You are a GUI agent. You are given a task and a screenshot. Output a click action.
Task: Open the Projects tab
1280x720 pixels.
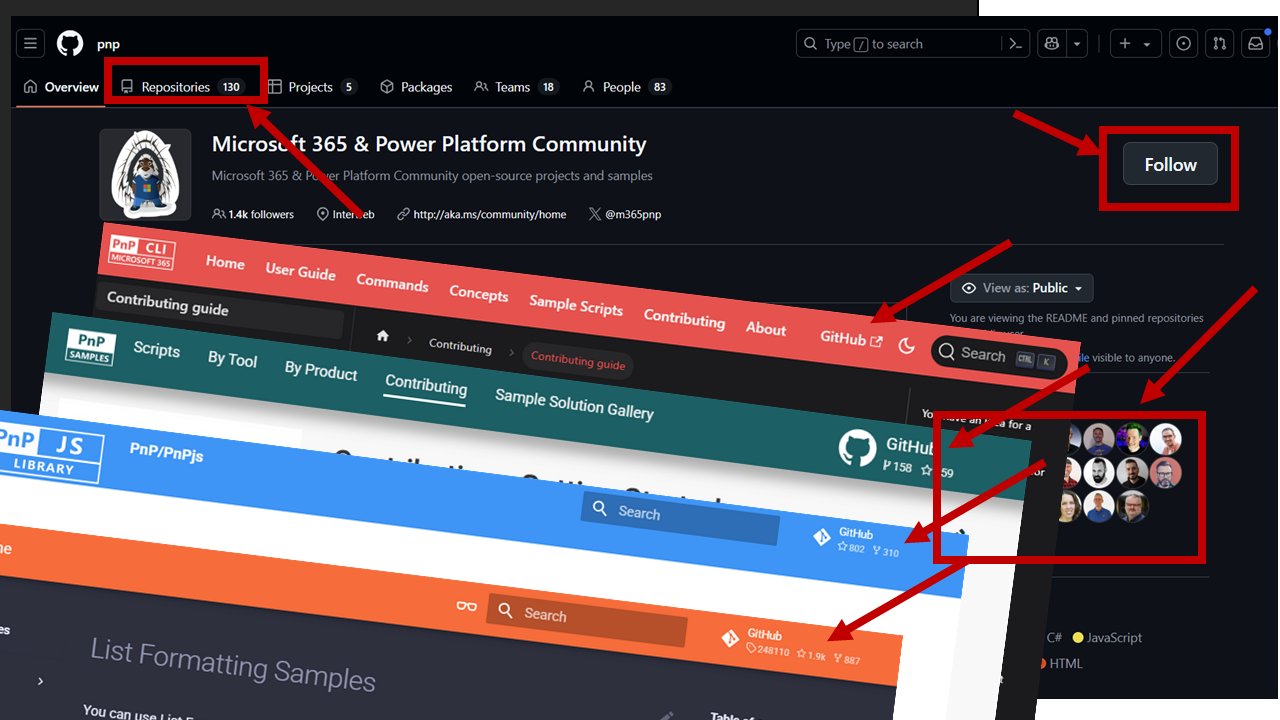click(x=312, y=87)
